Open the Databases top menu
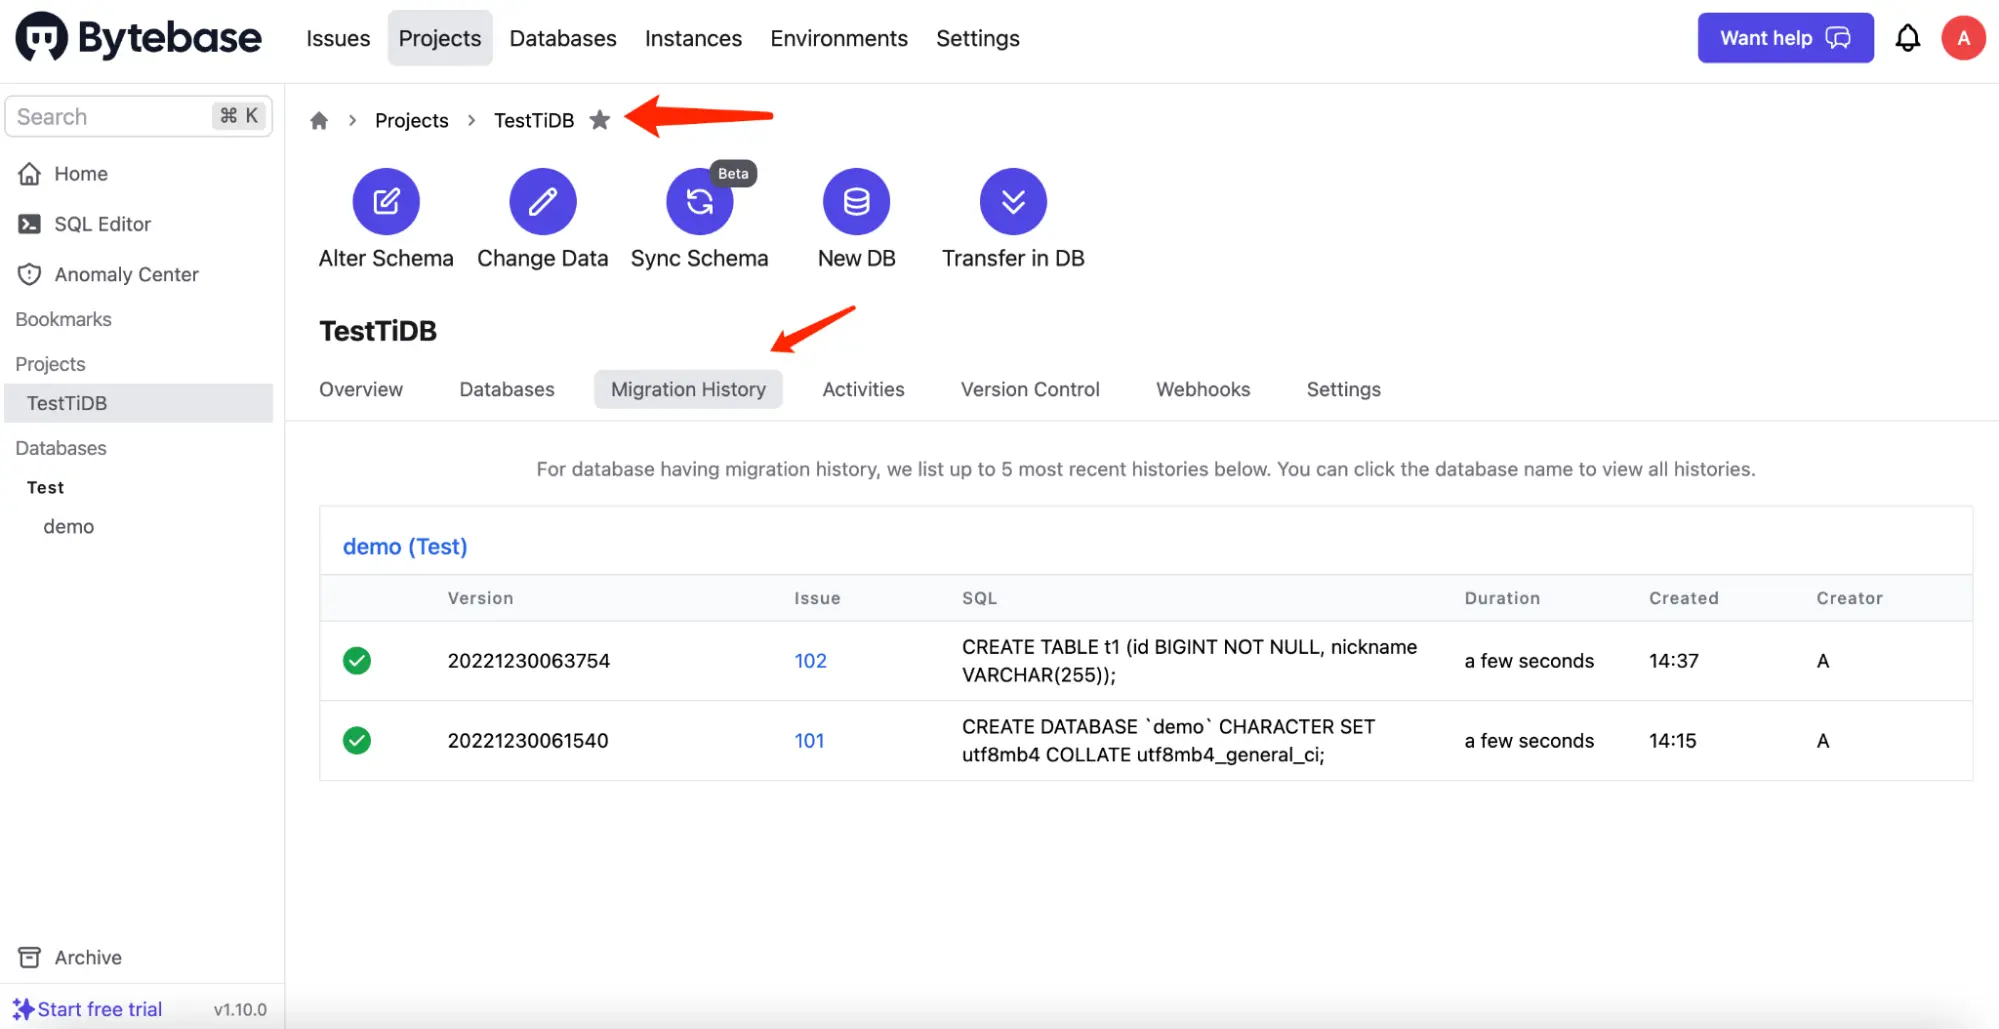 (x=563, y=38)
